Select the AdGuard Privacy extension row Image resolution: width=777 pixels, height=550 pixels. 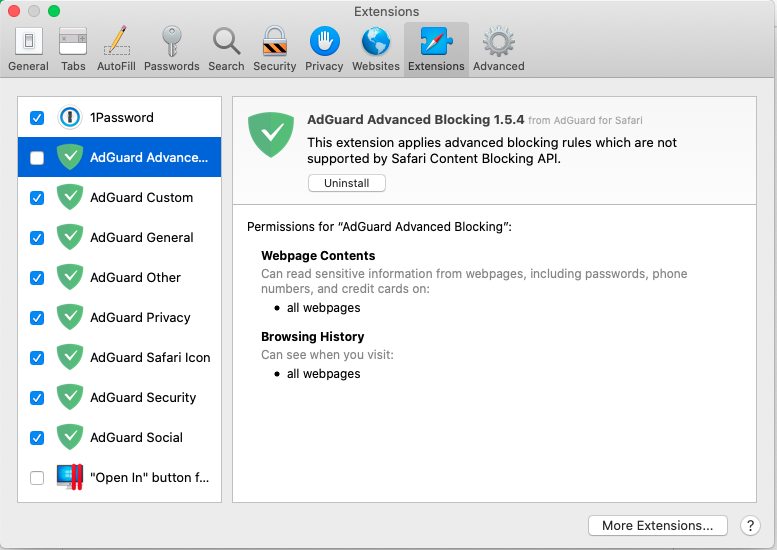click(x=119, y=317)
